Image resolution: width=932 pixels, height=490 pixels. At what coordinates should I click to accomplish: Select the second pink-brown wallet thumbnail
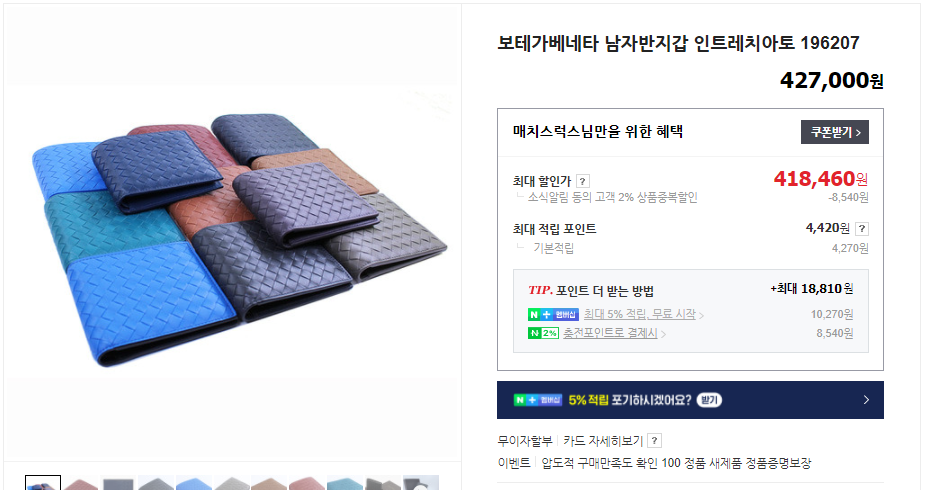point(81,483)
